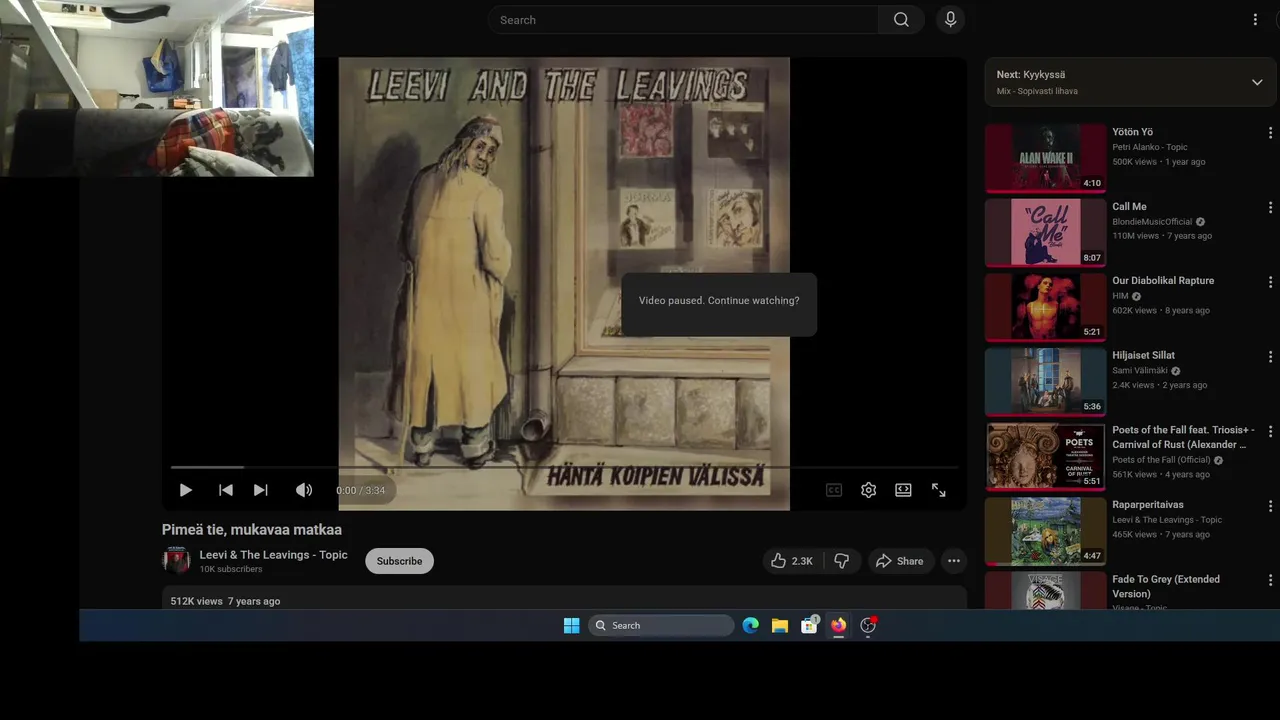
Task: Open Microsoft Store from taskbar
Action: point(809,626)
